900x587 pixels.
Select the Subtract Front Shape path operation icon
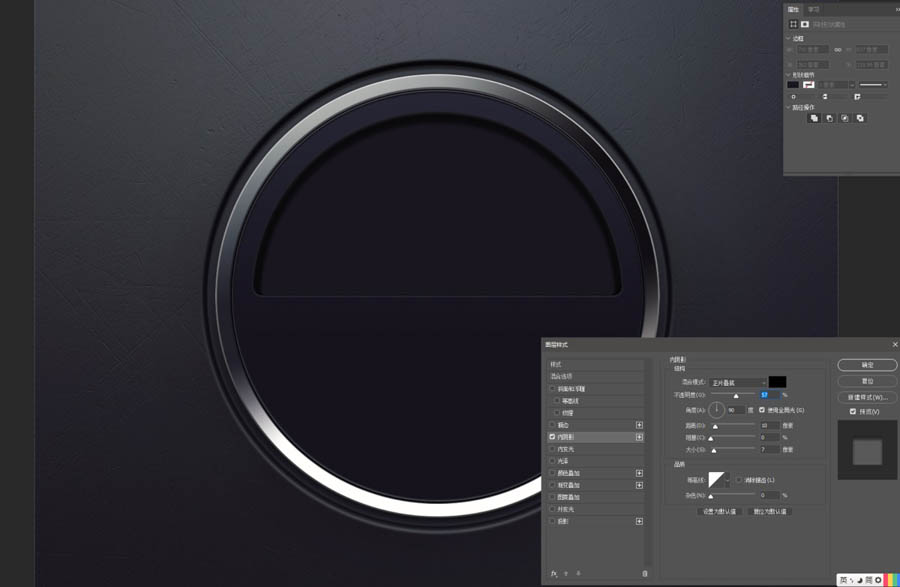click(x=829, y=118)
